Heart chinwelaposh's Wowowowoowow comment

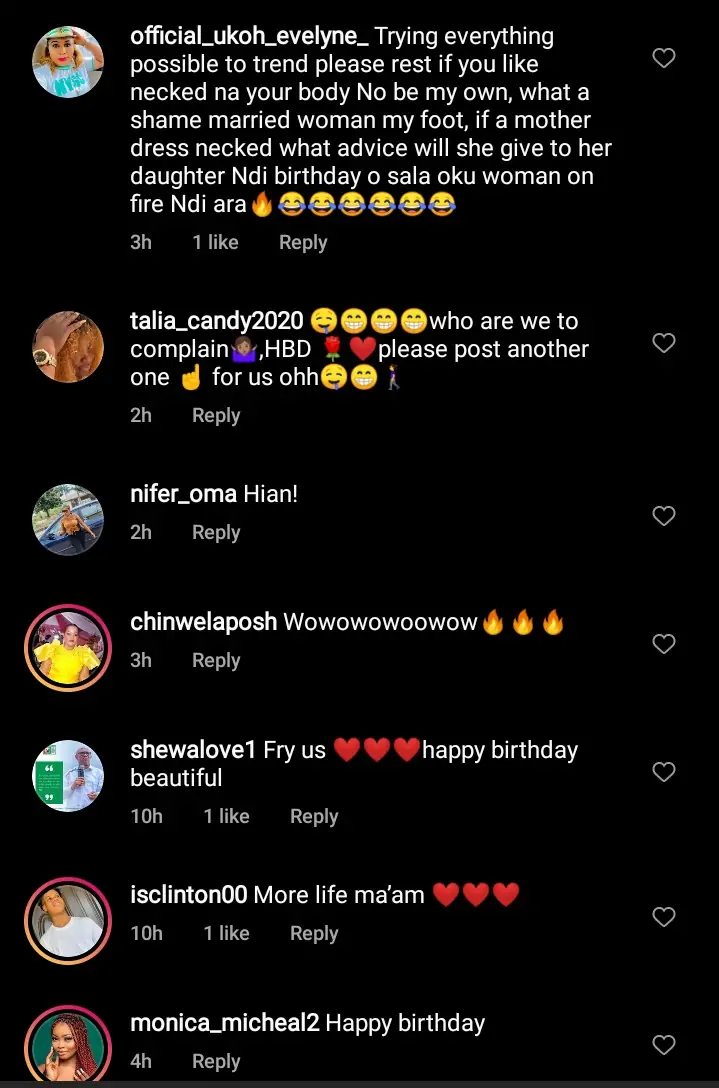pos(664,644)
